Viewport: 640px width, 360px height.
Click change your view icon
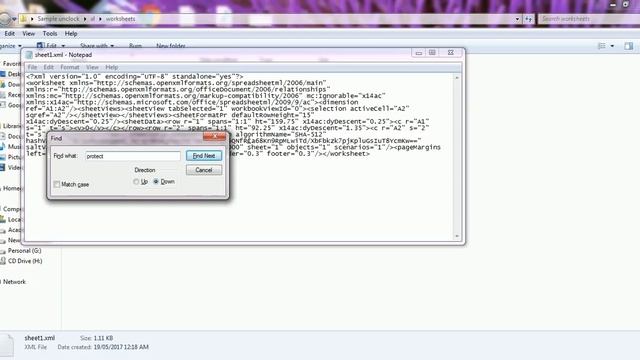[602, 46]
